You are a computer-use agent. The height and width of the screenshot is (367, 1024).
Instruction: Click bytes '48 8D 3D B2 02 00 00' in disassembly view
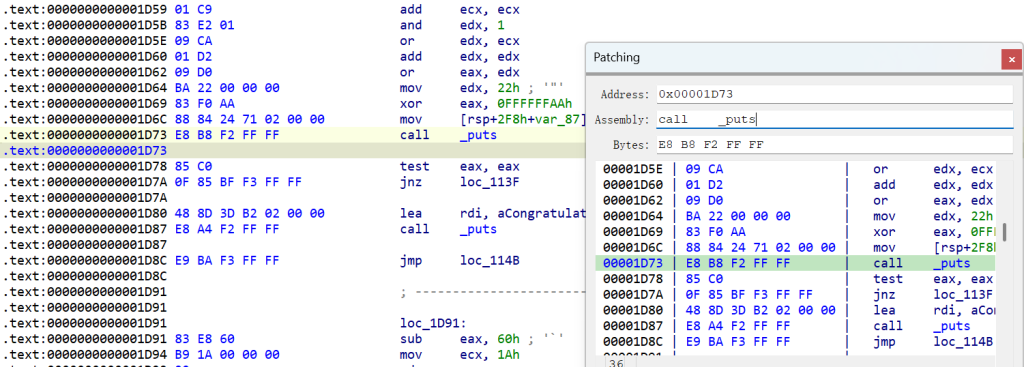tap(249, 214)
